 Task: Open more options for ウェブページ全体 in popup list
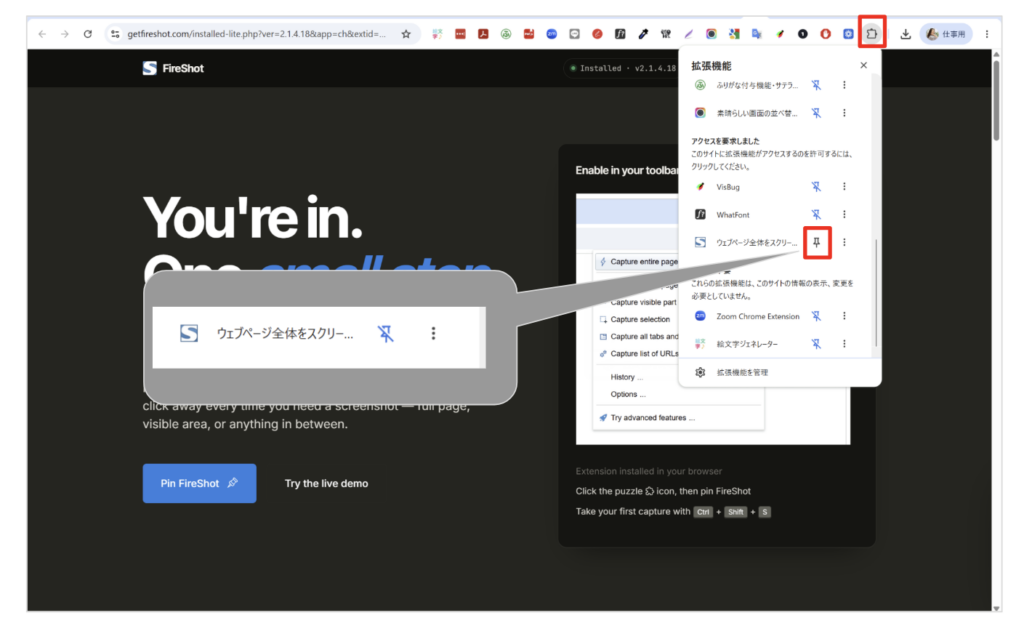pyautogui.click(x=844, y=242)
